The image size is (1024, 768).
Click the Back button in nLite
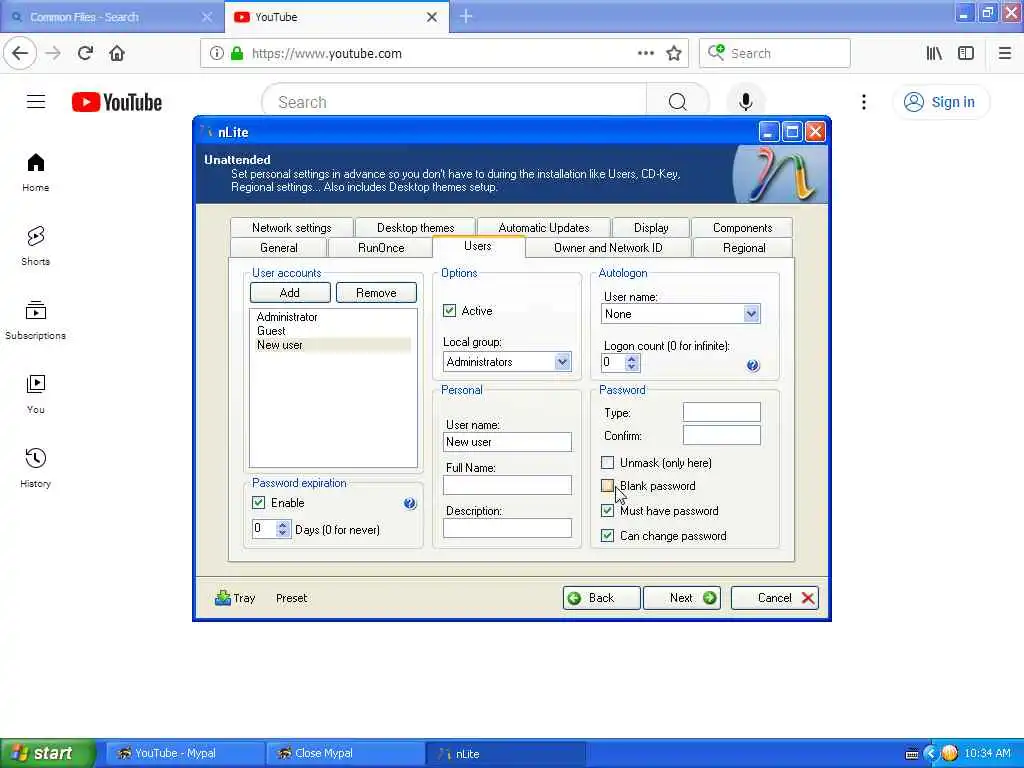click(x=601, y=598)
